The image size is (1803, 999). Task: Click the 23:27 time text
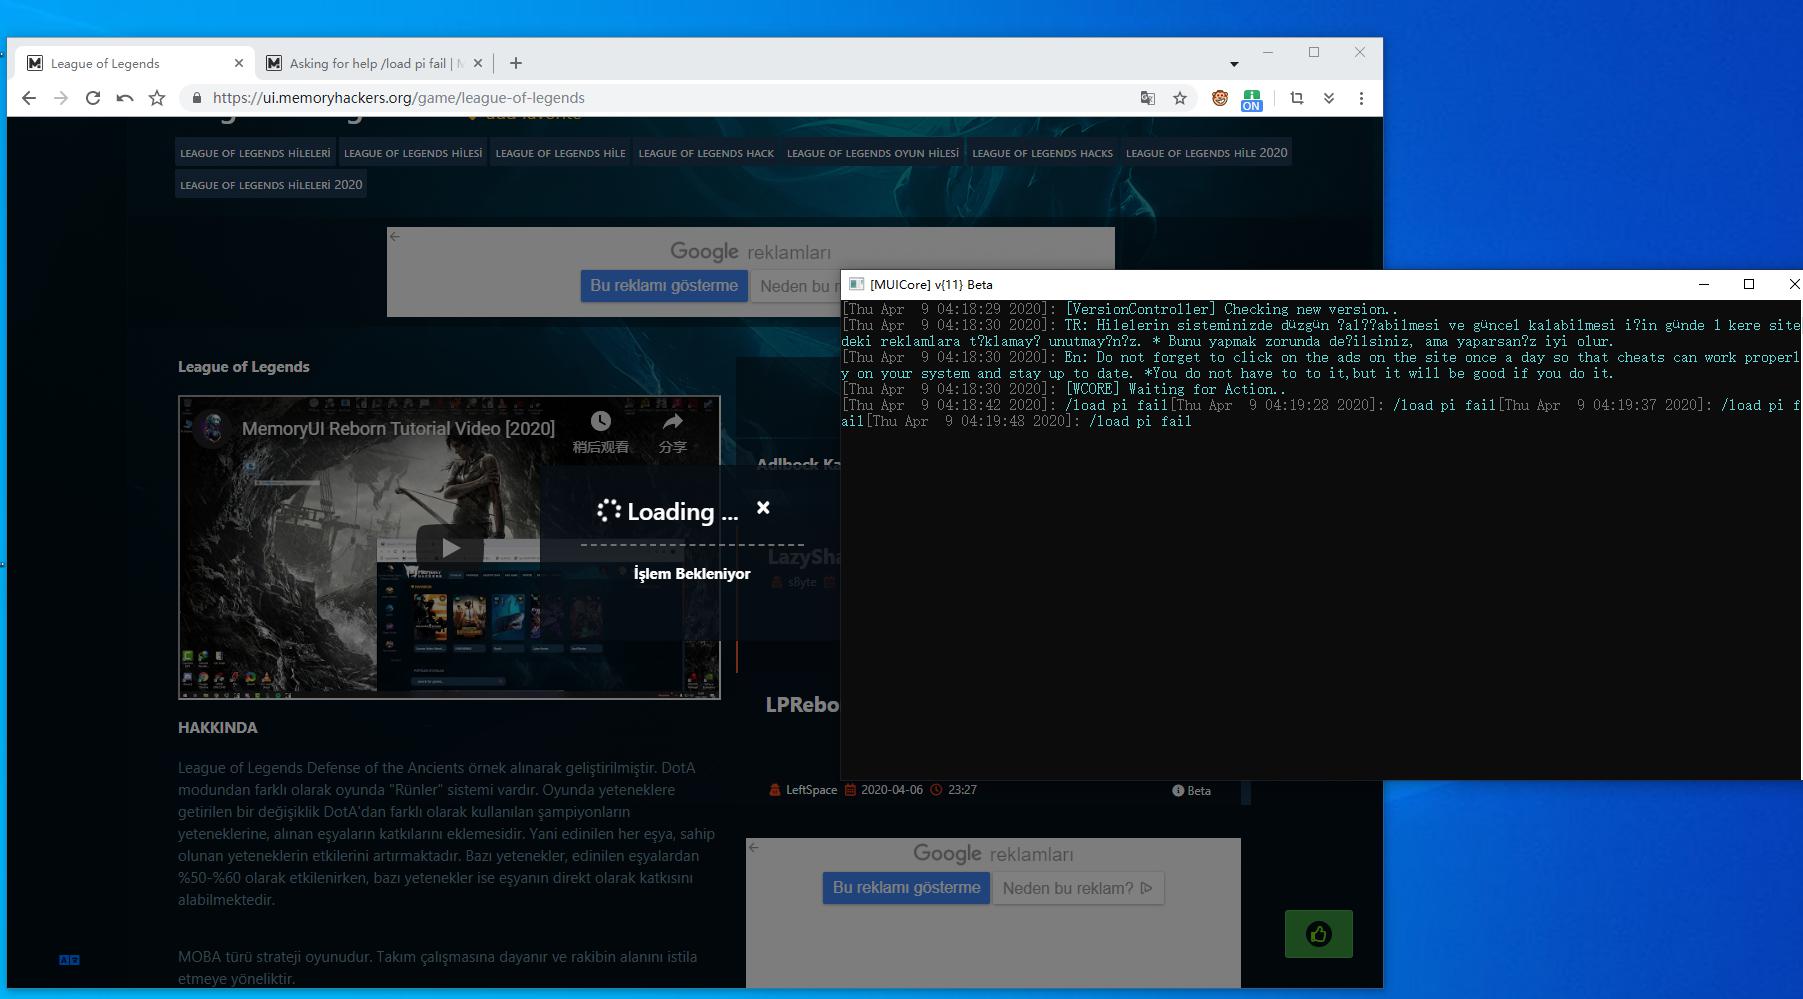pos(962,790)
